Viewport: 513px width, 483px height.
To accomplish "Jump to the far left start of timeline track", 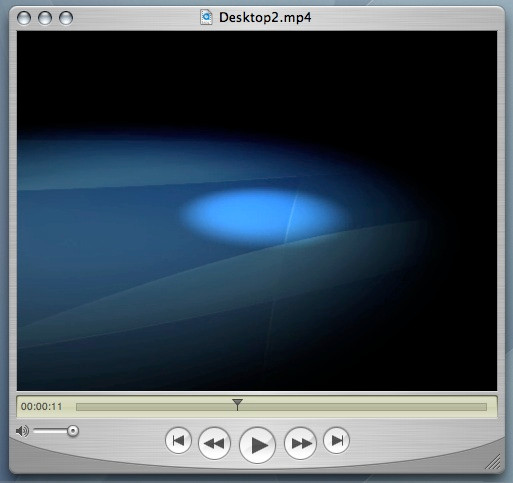I will point(79,407).
